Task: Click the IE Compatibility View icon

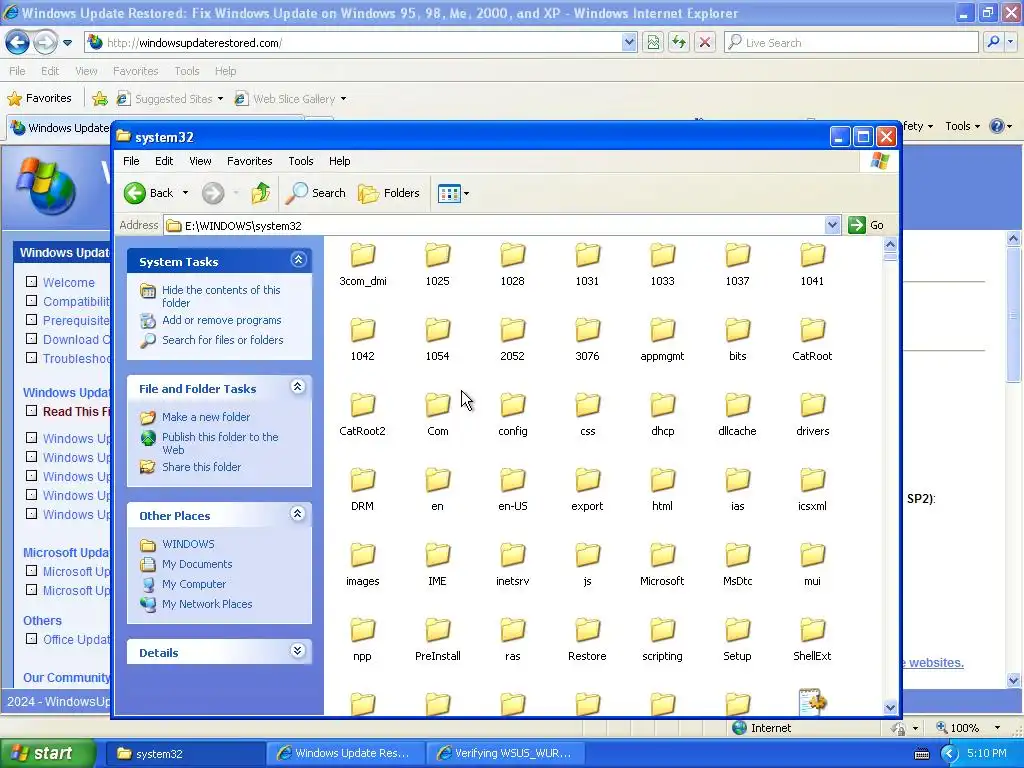Action: 653,42
